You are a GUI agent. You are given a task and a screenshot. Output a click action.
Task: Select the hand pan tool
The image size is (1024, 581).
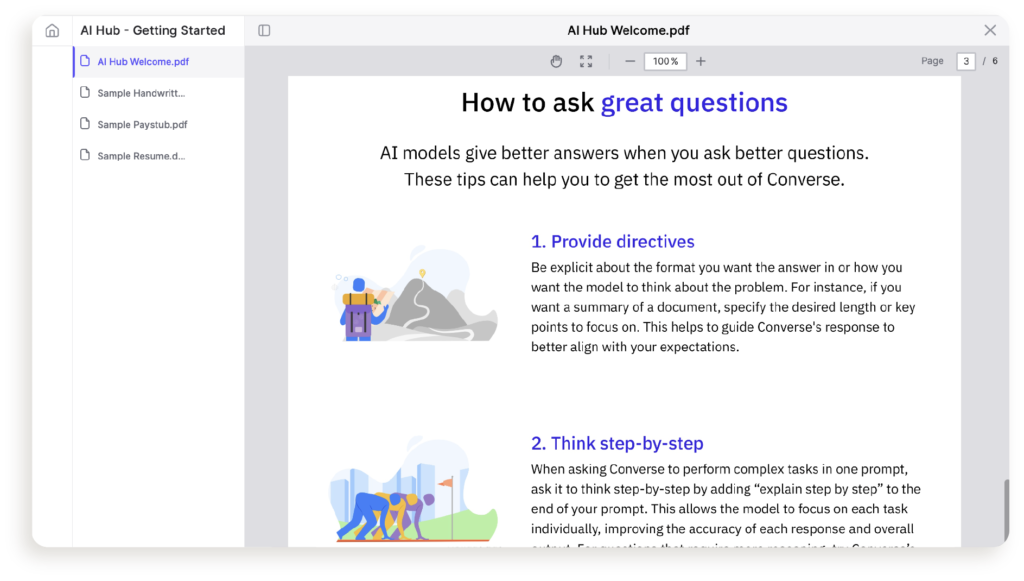(x=556, y=61)
